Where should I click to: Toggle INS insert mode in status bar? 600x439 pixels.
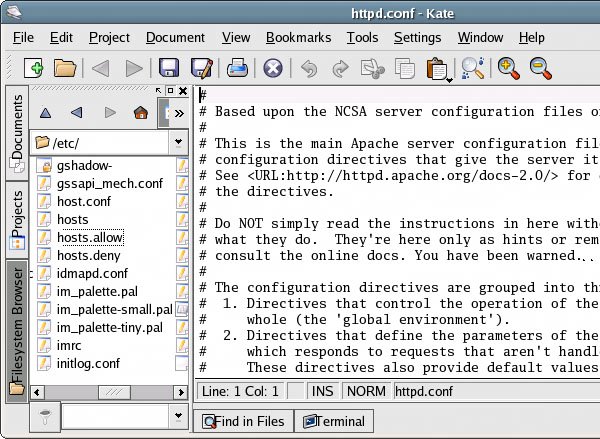pyautogui.click(x=324, y=389)
